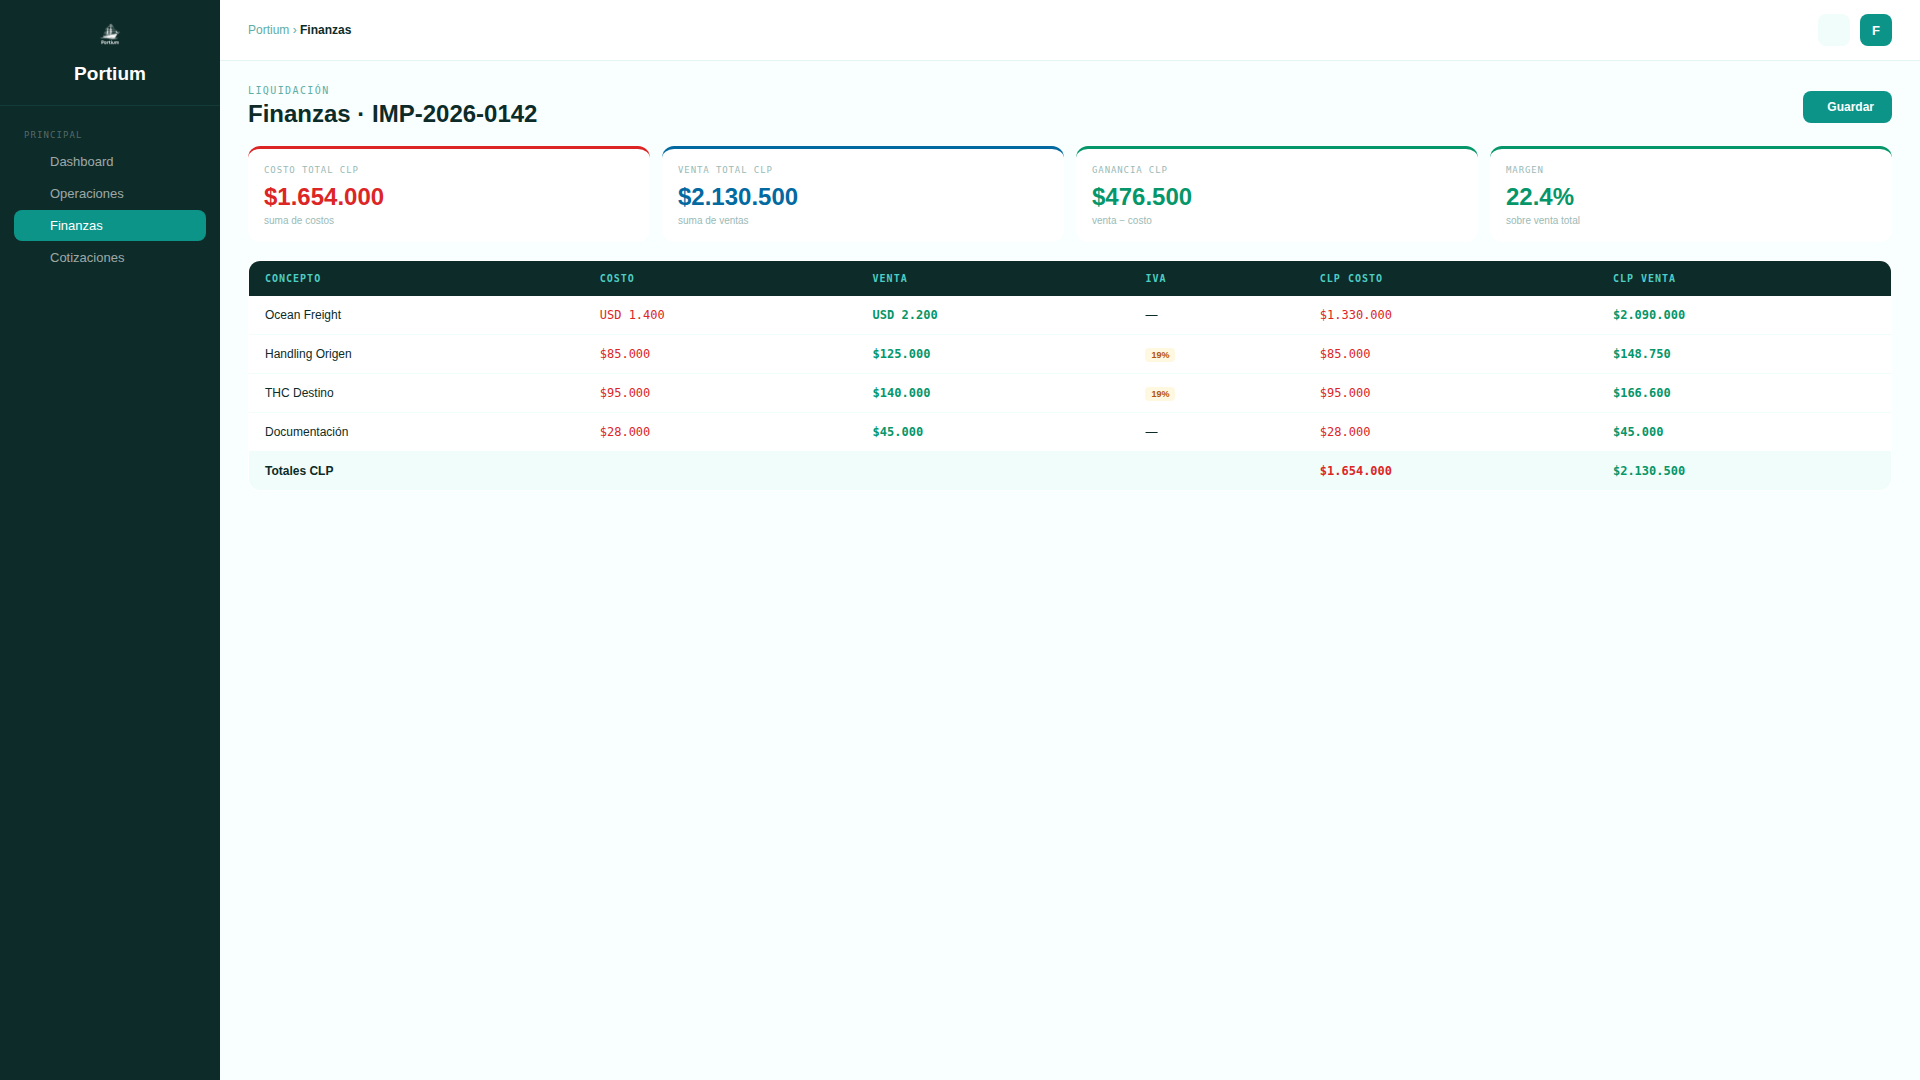The height and width of the screenshot is (1080, 1920).
Task: Click the COSTO column header
Action: click(617, 279)
